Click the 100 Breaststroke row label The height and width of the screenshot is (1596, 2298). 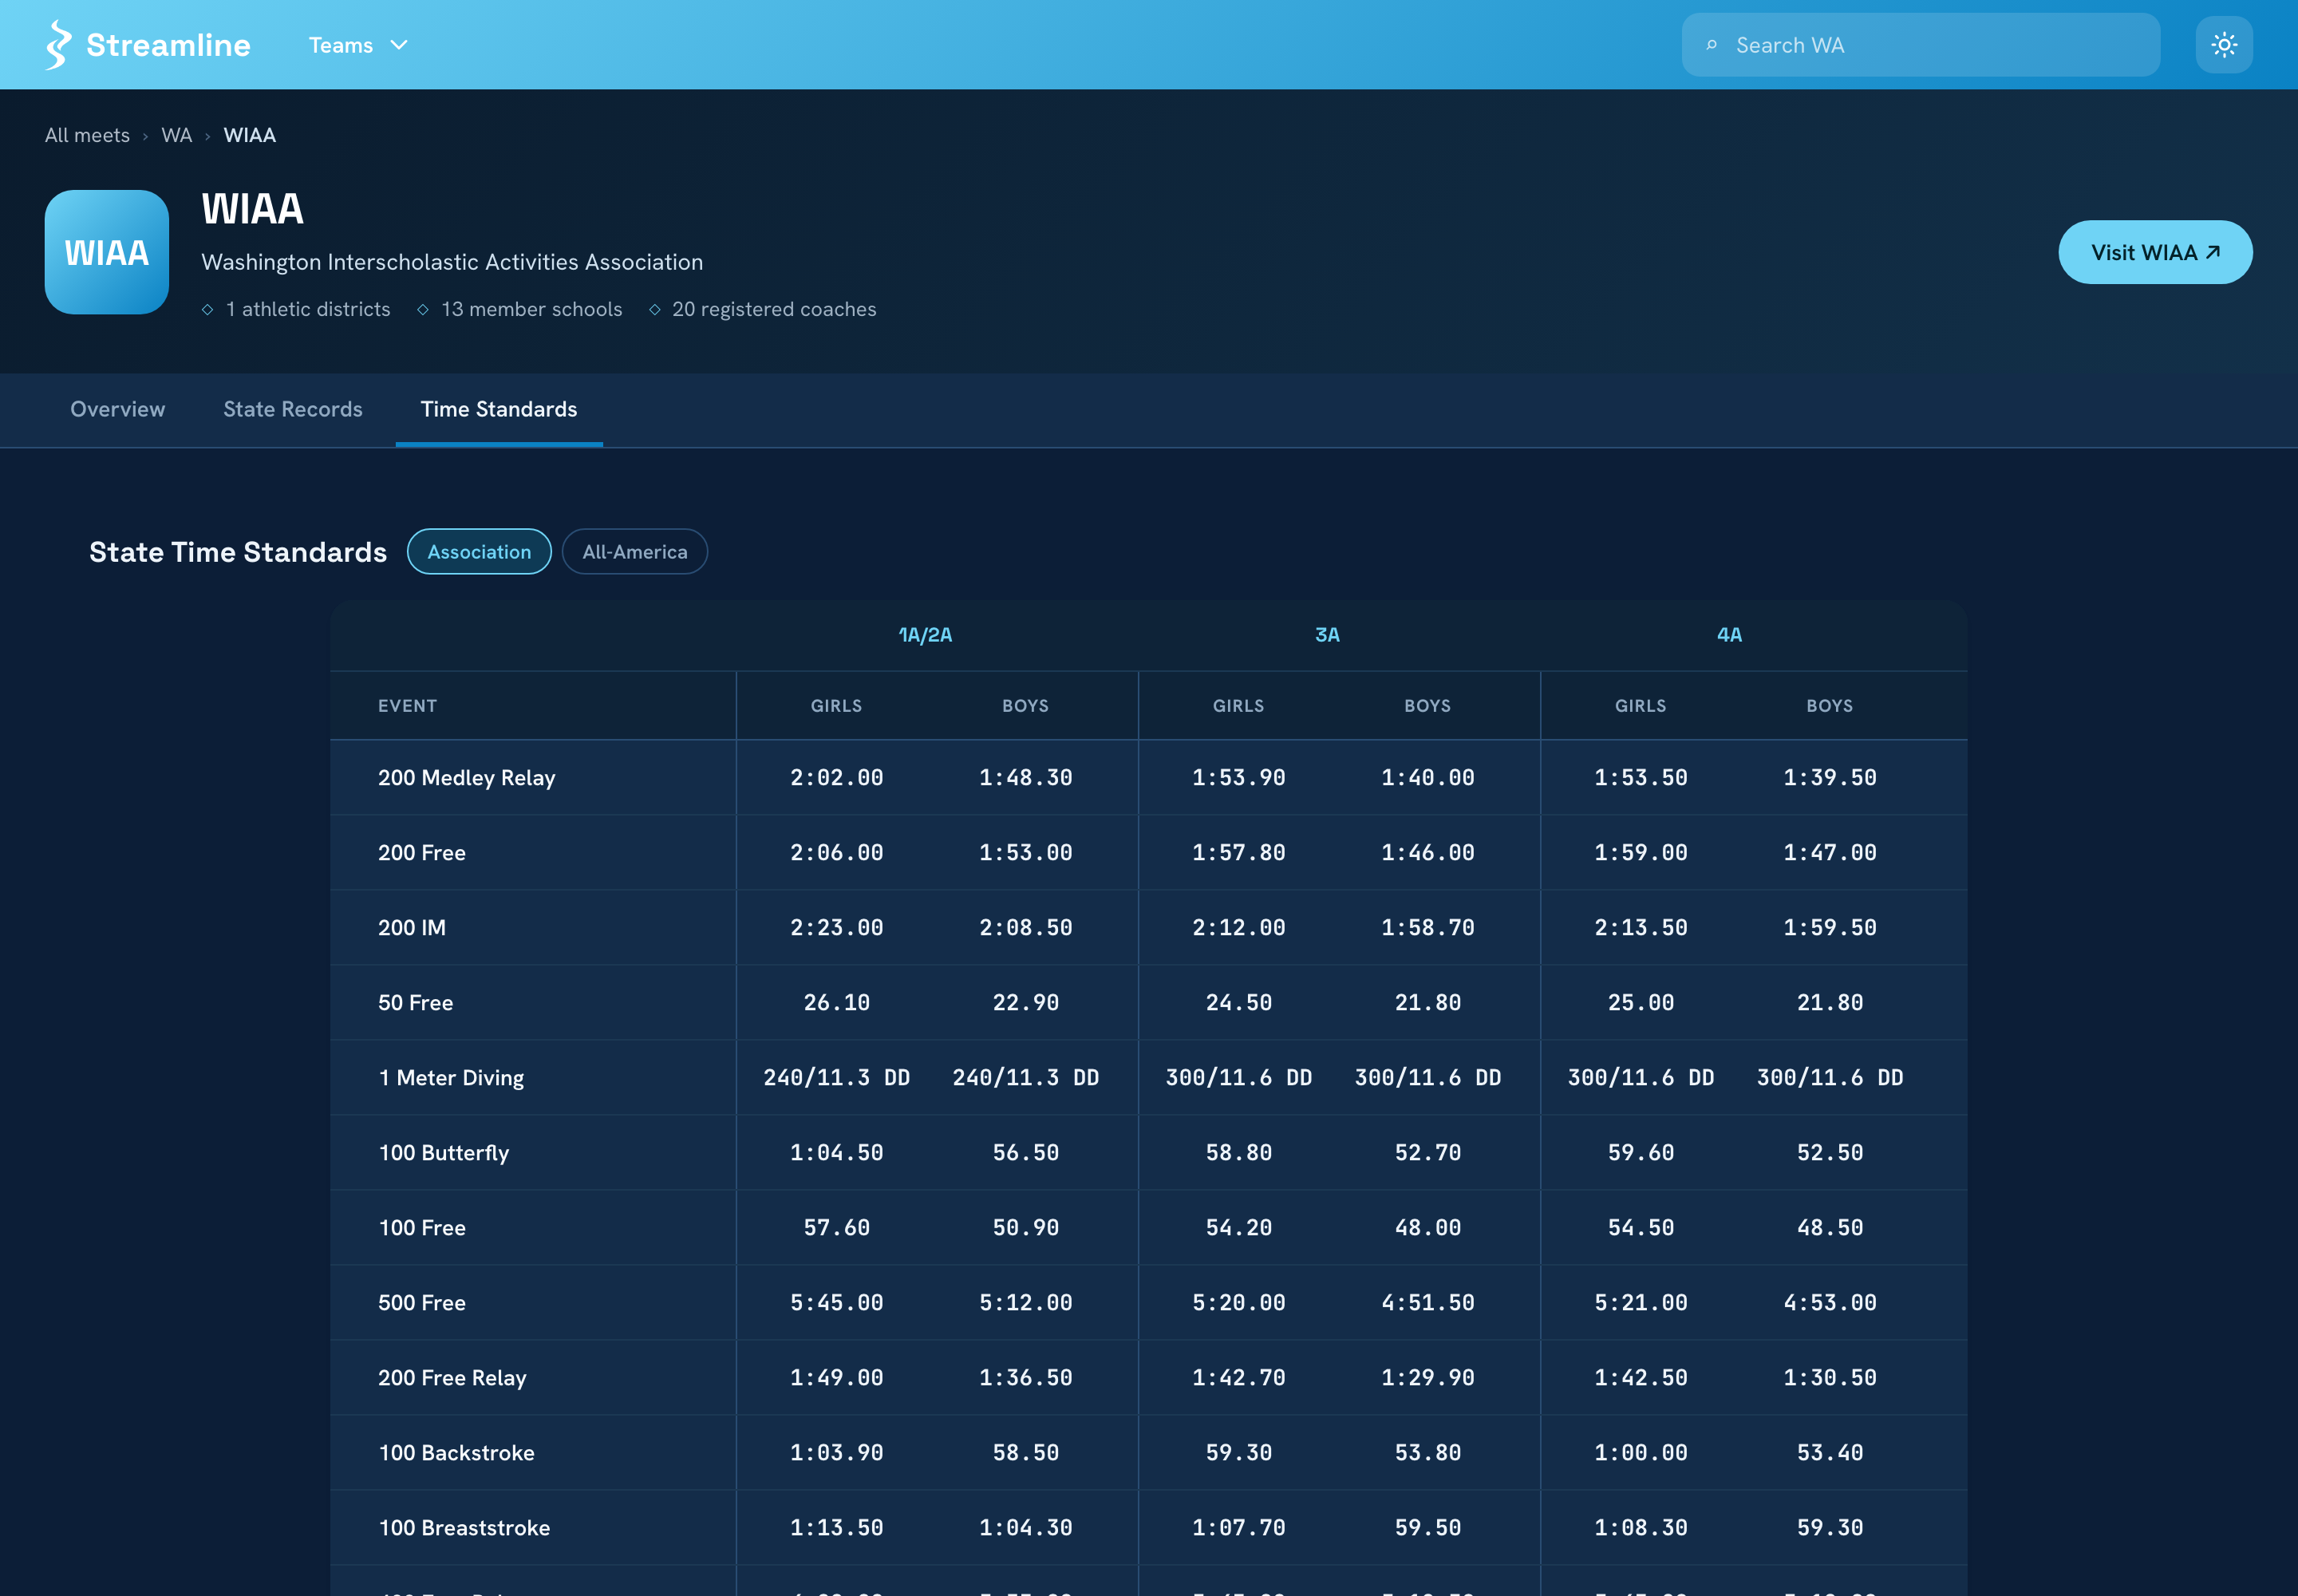pos(464,1528)
